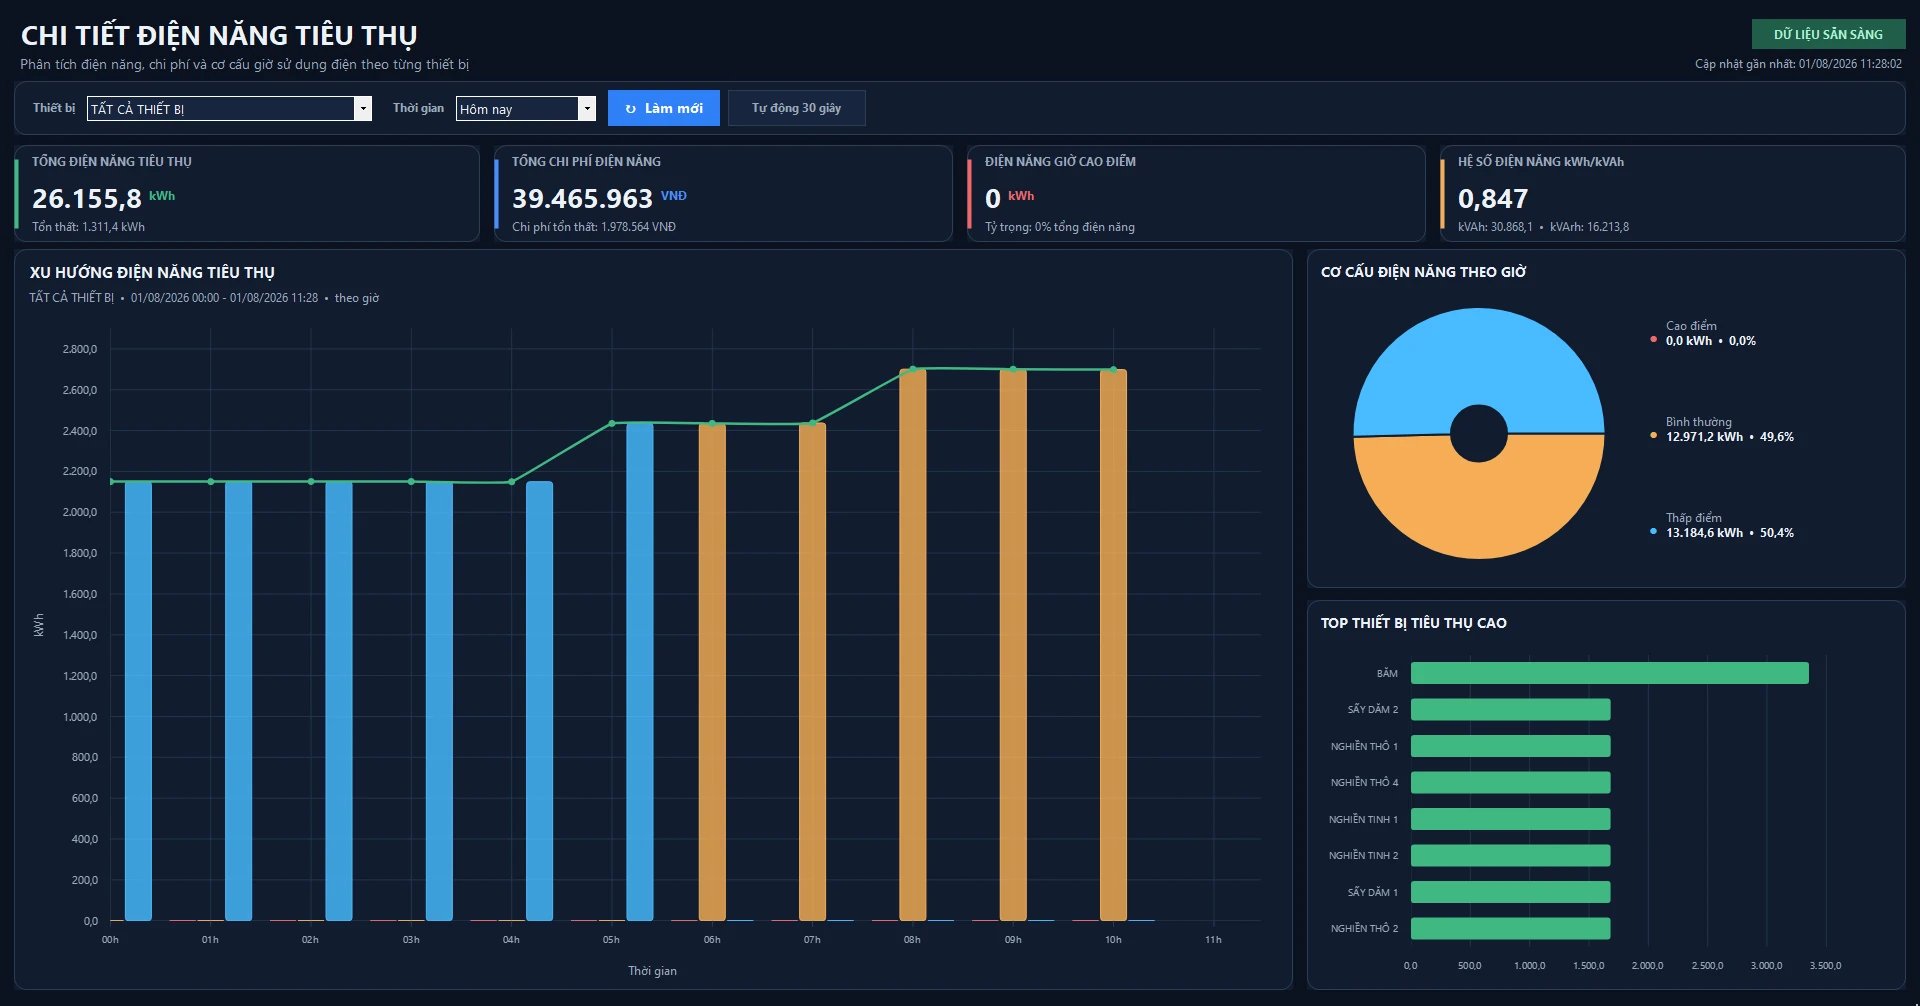The width and height of the screenshot is (1920, 1006).
Task: Click the blue Thấp điểm legend dot
Action: pos(1653,532)
